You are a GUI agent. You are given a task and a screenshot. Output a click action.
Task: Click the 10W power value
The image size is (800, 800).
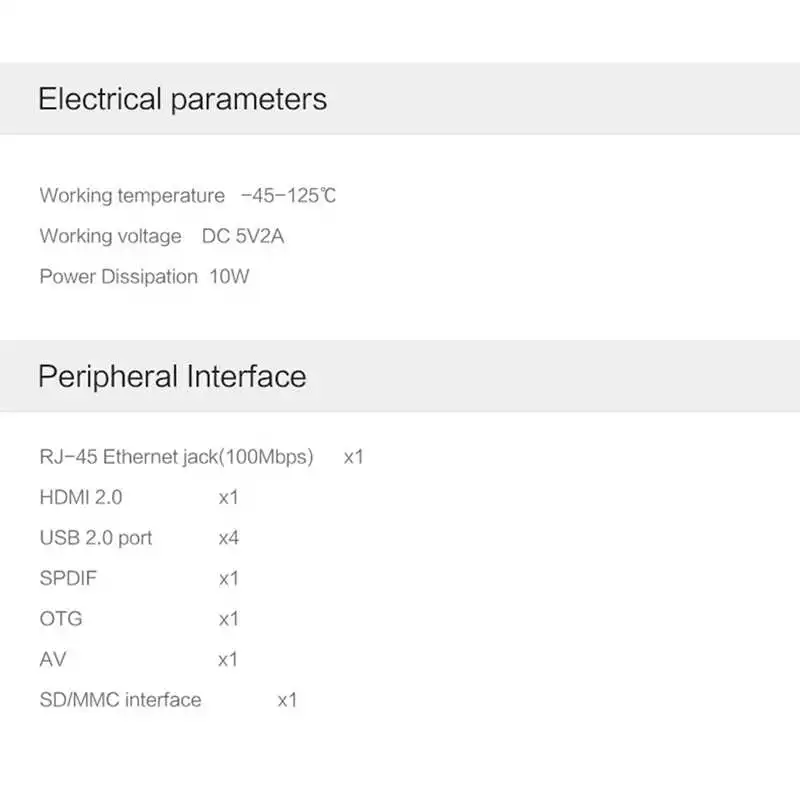click(x=230, y=277)
